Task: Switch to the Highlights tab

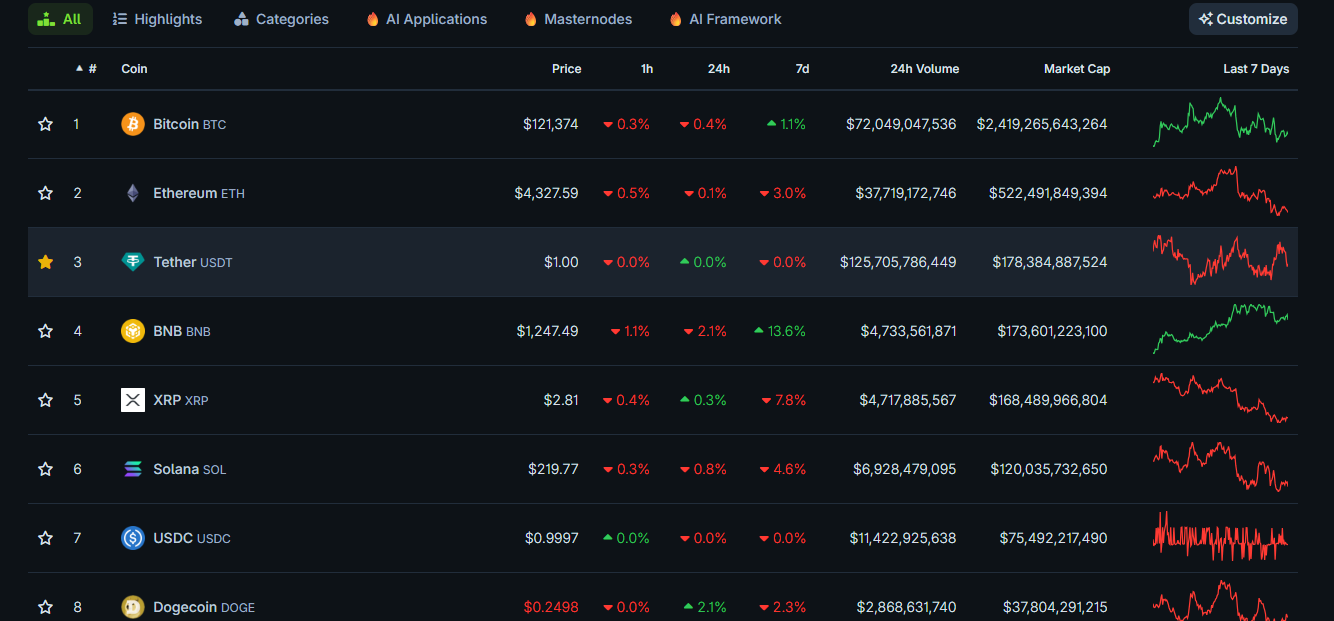Action: click(x=157, y=19)
